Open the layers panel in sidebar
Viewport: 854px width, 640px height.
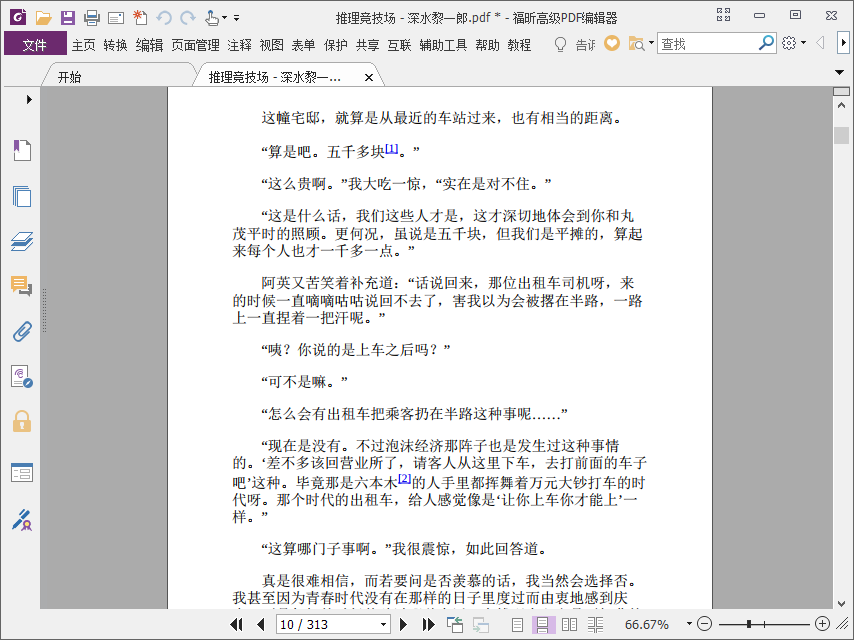[x=22, y=241]
